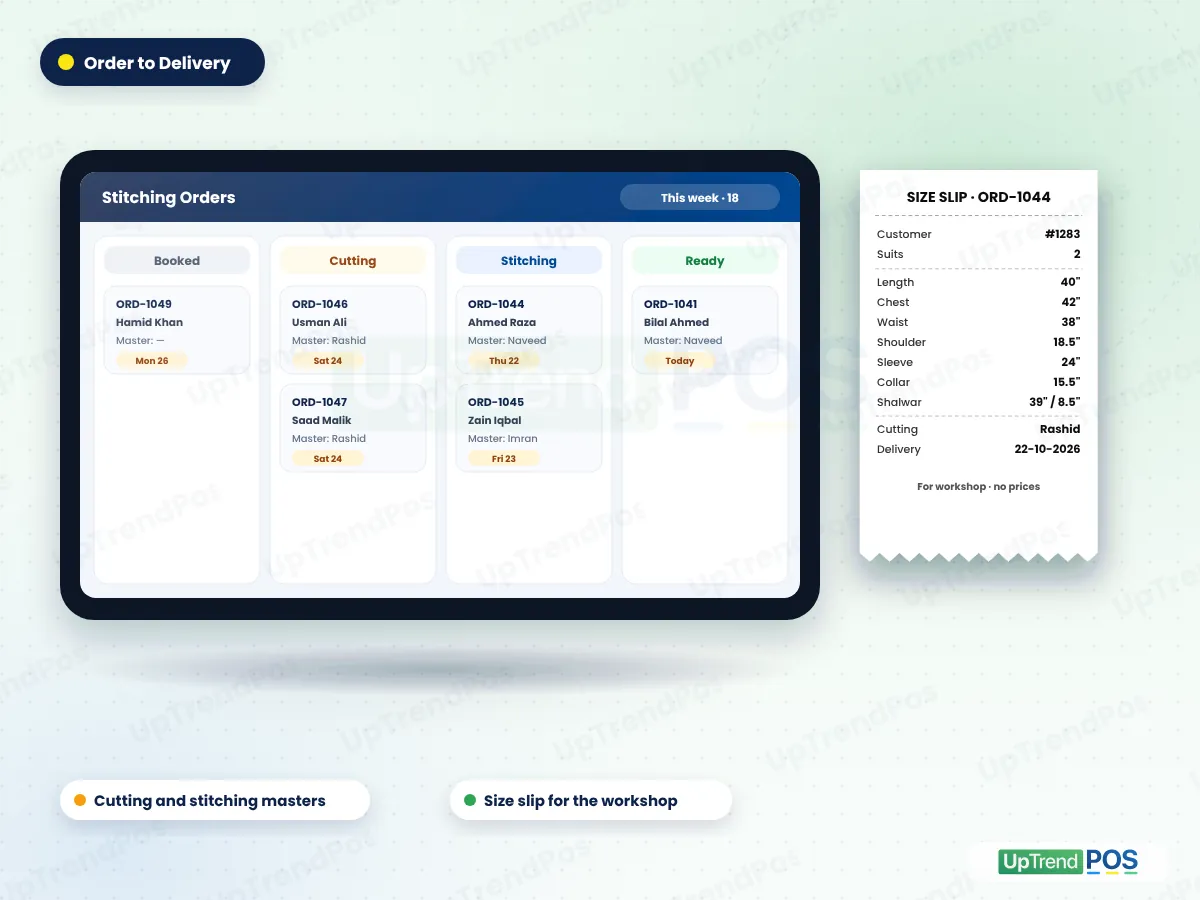The height and width of the screenshot is (900, 1200).
Task: Click the Waist value 38" on the slip
Action: (1070, 322)
